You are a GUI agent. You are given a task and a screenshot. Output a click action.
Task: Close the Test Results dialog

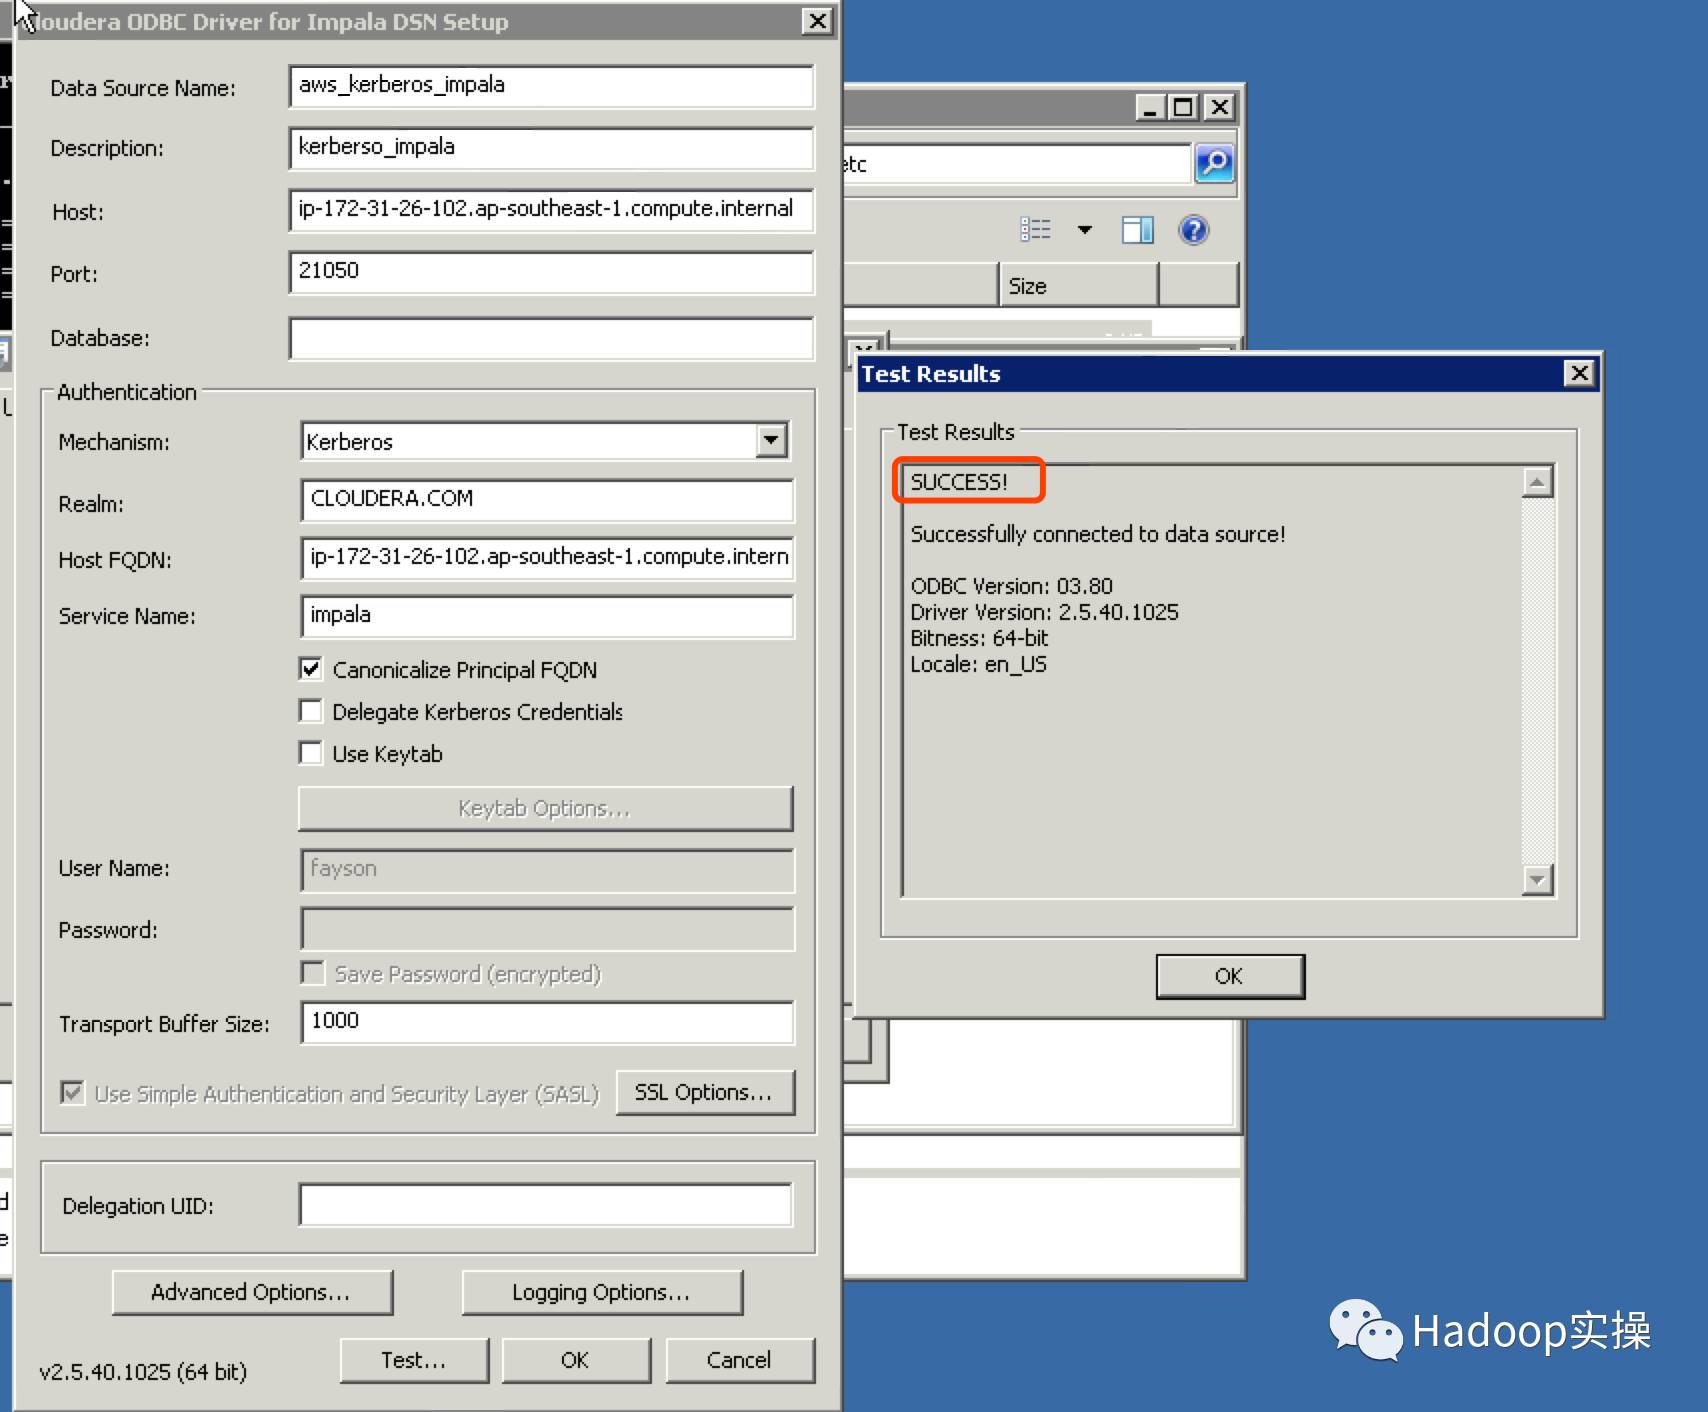tap(1579, 373)
